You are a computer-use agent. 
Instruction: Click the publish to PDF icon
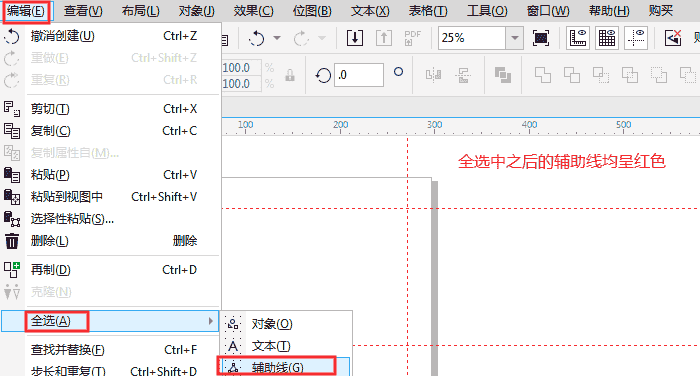point(412,38)
